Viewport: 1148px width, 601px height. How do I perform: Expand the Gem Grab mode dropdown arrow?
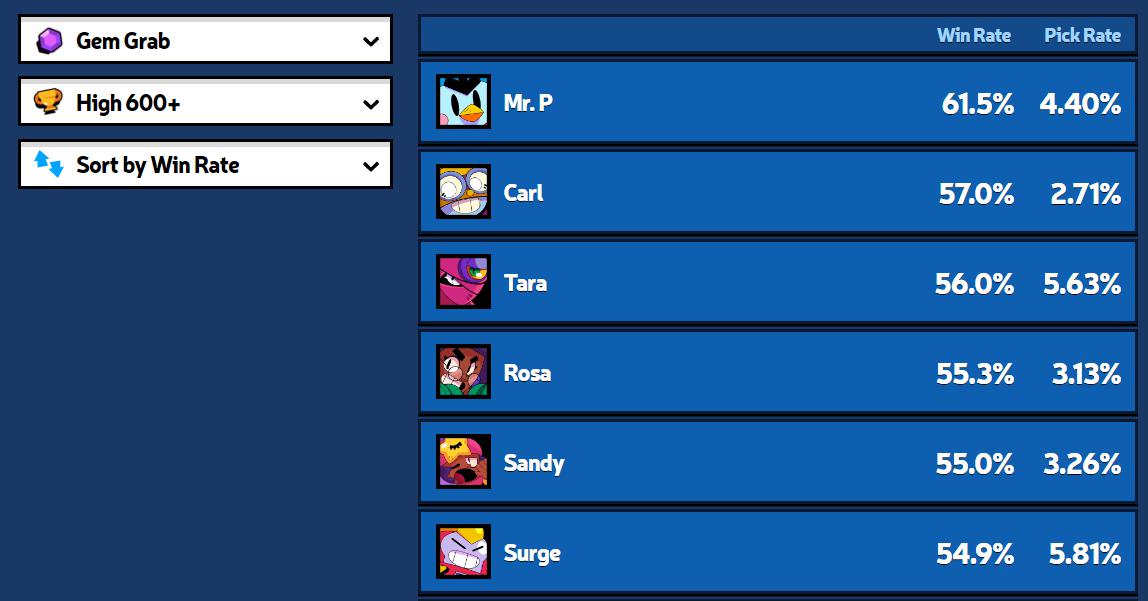[371, 41]
